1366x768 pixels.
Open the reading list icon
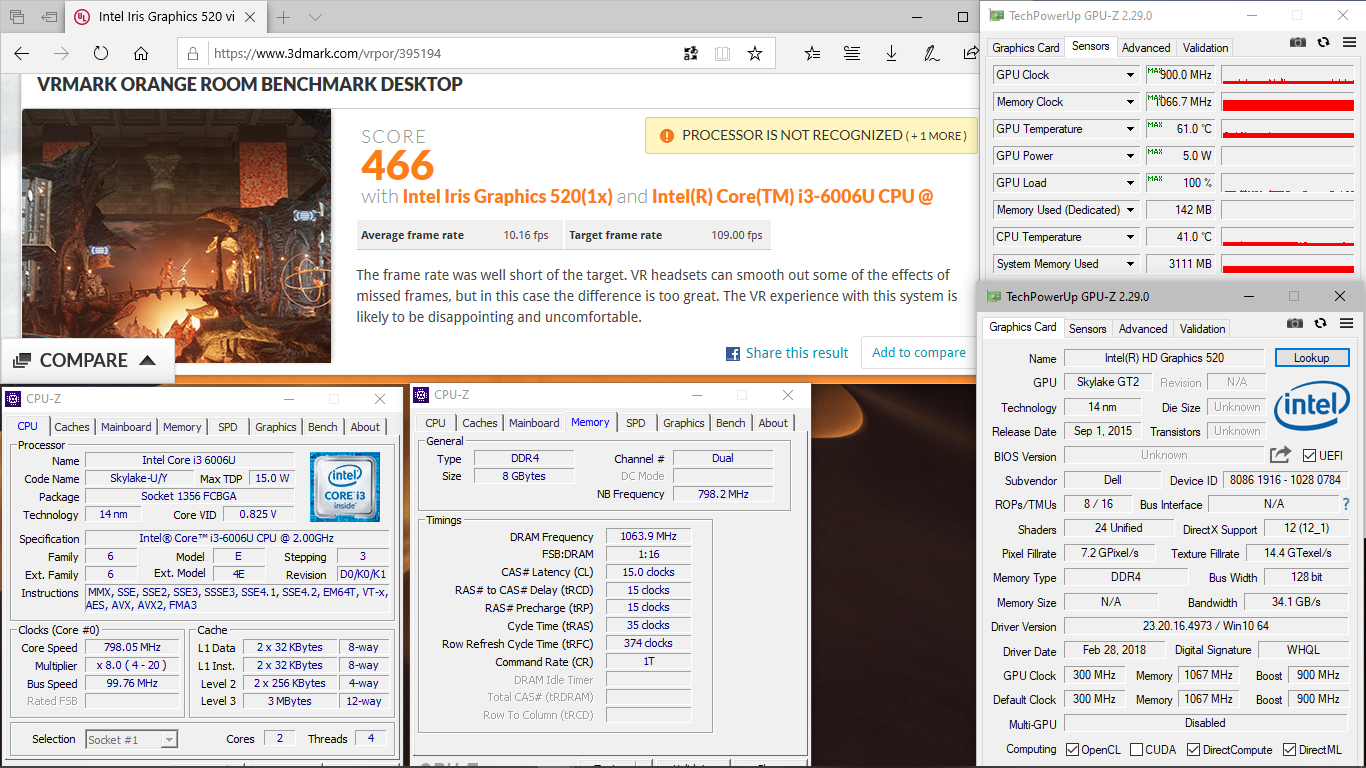coord(851,53)
